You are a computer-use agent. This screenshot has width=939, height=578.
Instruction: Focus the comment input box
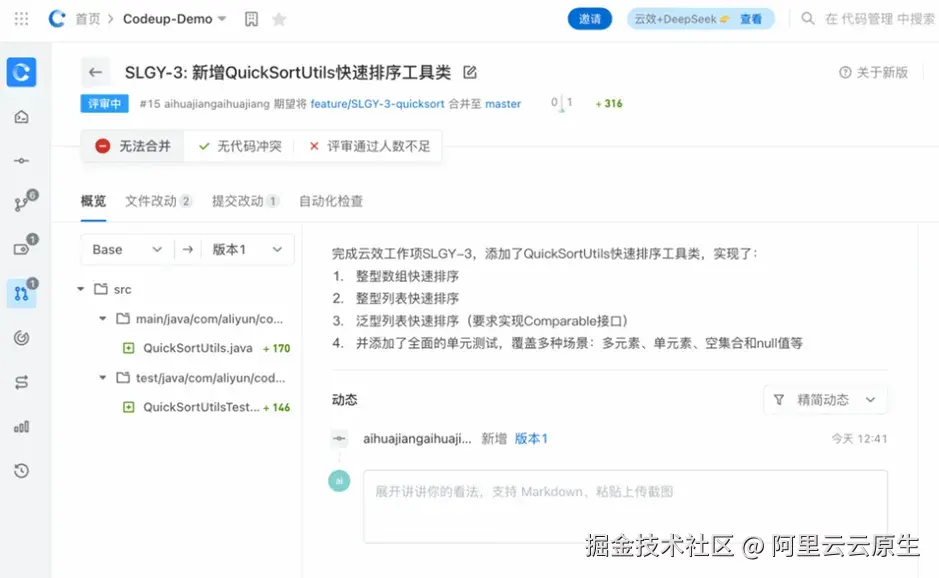tap(625, 506)
